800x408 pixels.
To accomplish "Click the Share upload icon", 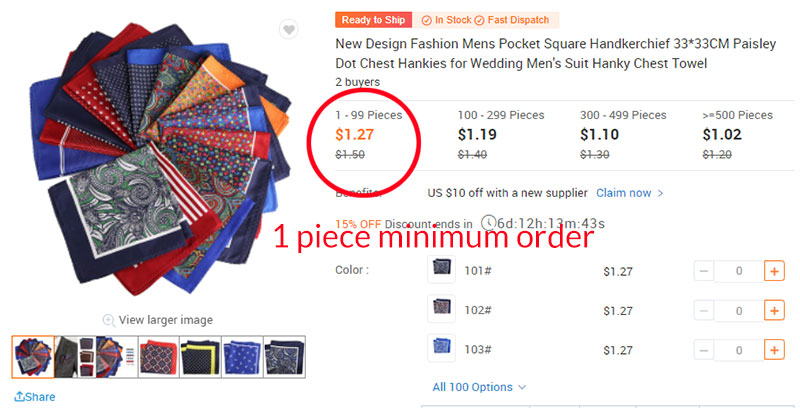I will (19, 396).
